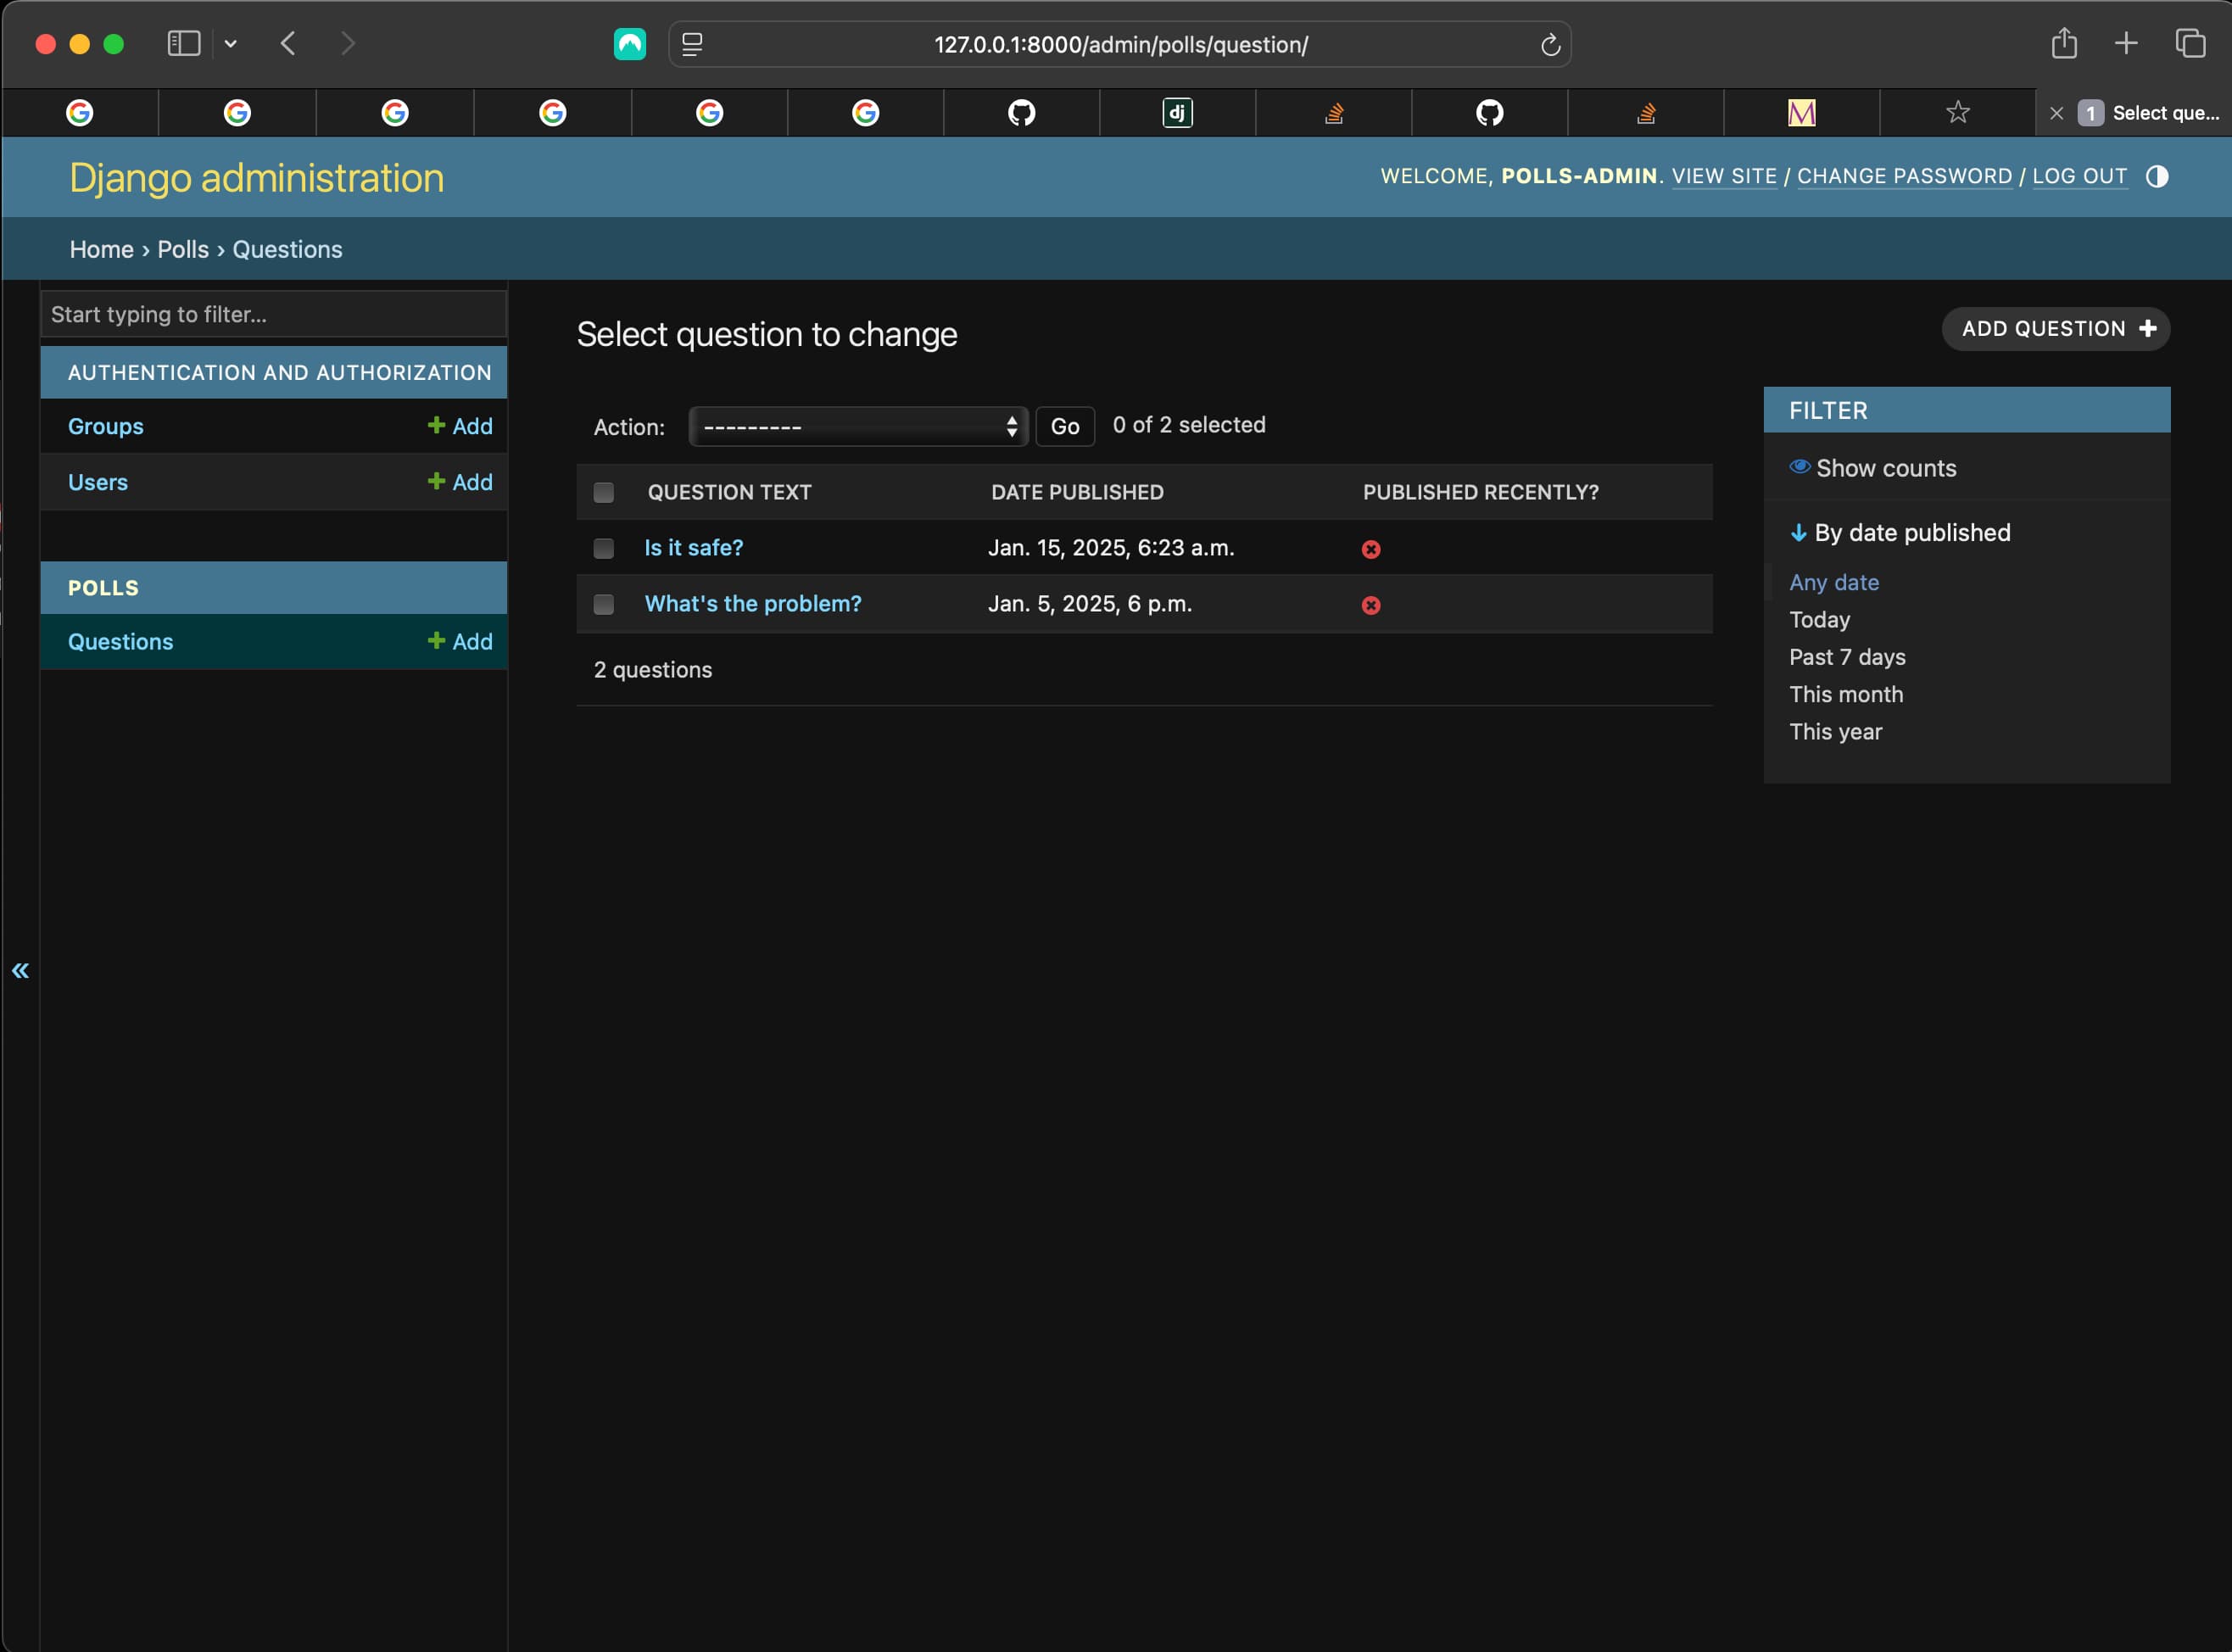This screenshot has height=1652, width=2232.
Task: Click 'Jan. 15, 2025, 6:23 a.m.' cell
Action: [x=1111, y=548]
